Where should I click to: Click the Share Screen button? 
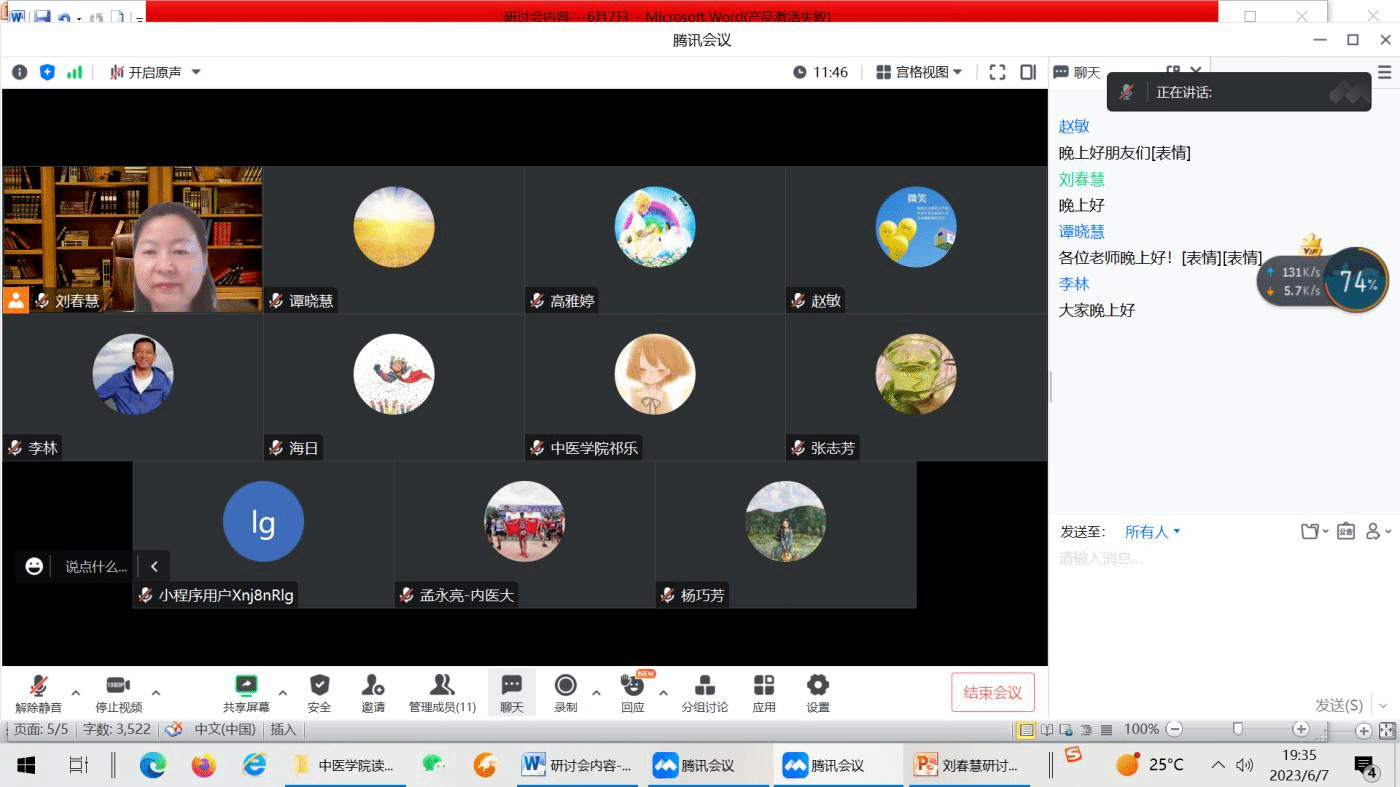click(246, 692)
